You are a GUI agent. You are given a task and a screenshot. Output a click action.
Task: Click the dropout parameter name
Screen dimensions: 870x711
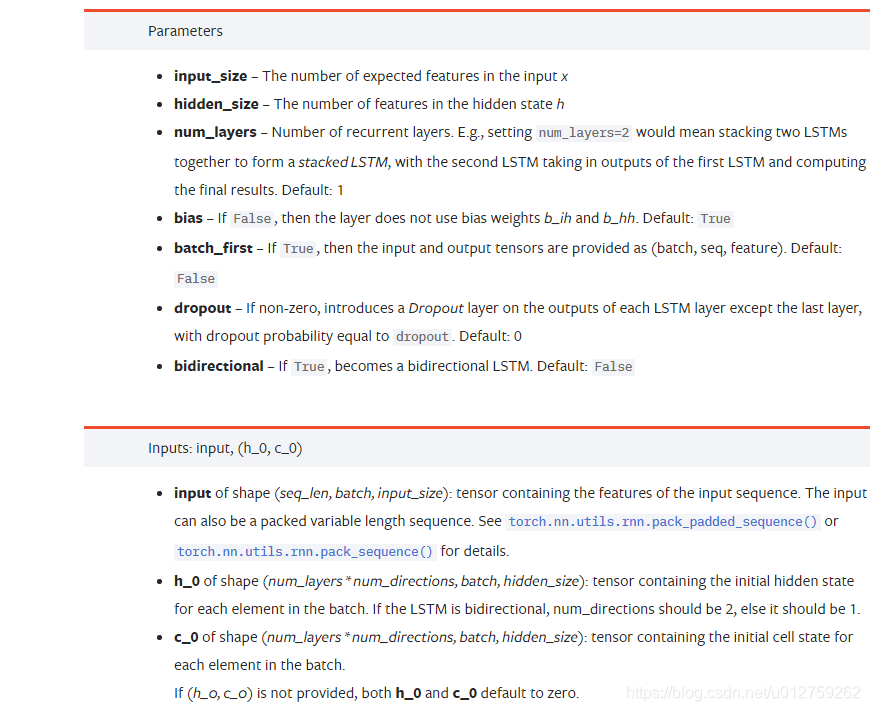pyautogui.click(x=203, y=309)
